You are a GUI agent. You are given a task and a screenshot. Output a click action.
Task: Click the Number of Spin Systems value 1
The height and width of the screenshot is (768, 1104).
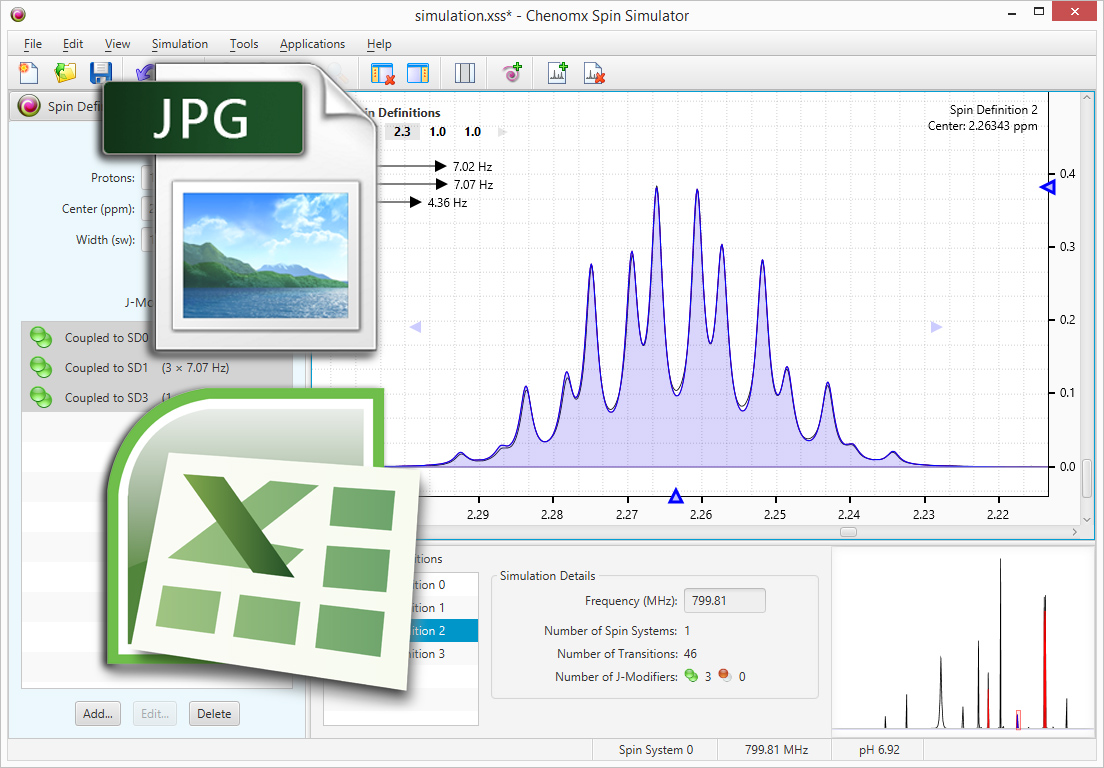pos(687,631)
